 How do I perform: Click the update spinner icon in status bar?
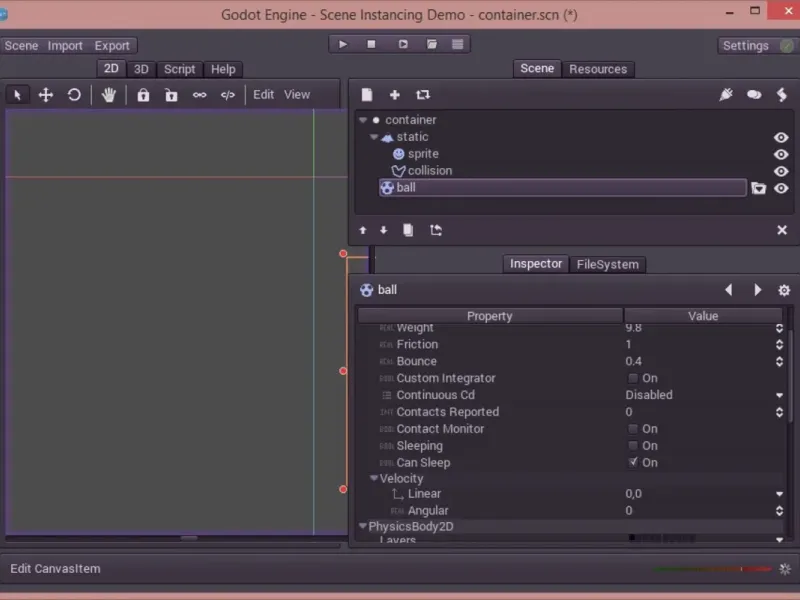[785, 568]
